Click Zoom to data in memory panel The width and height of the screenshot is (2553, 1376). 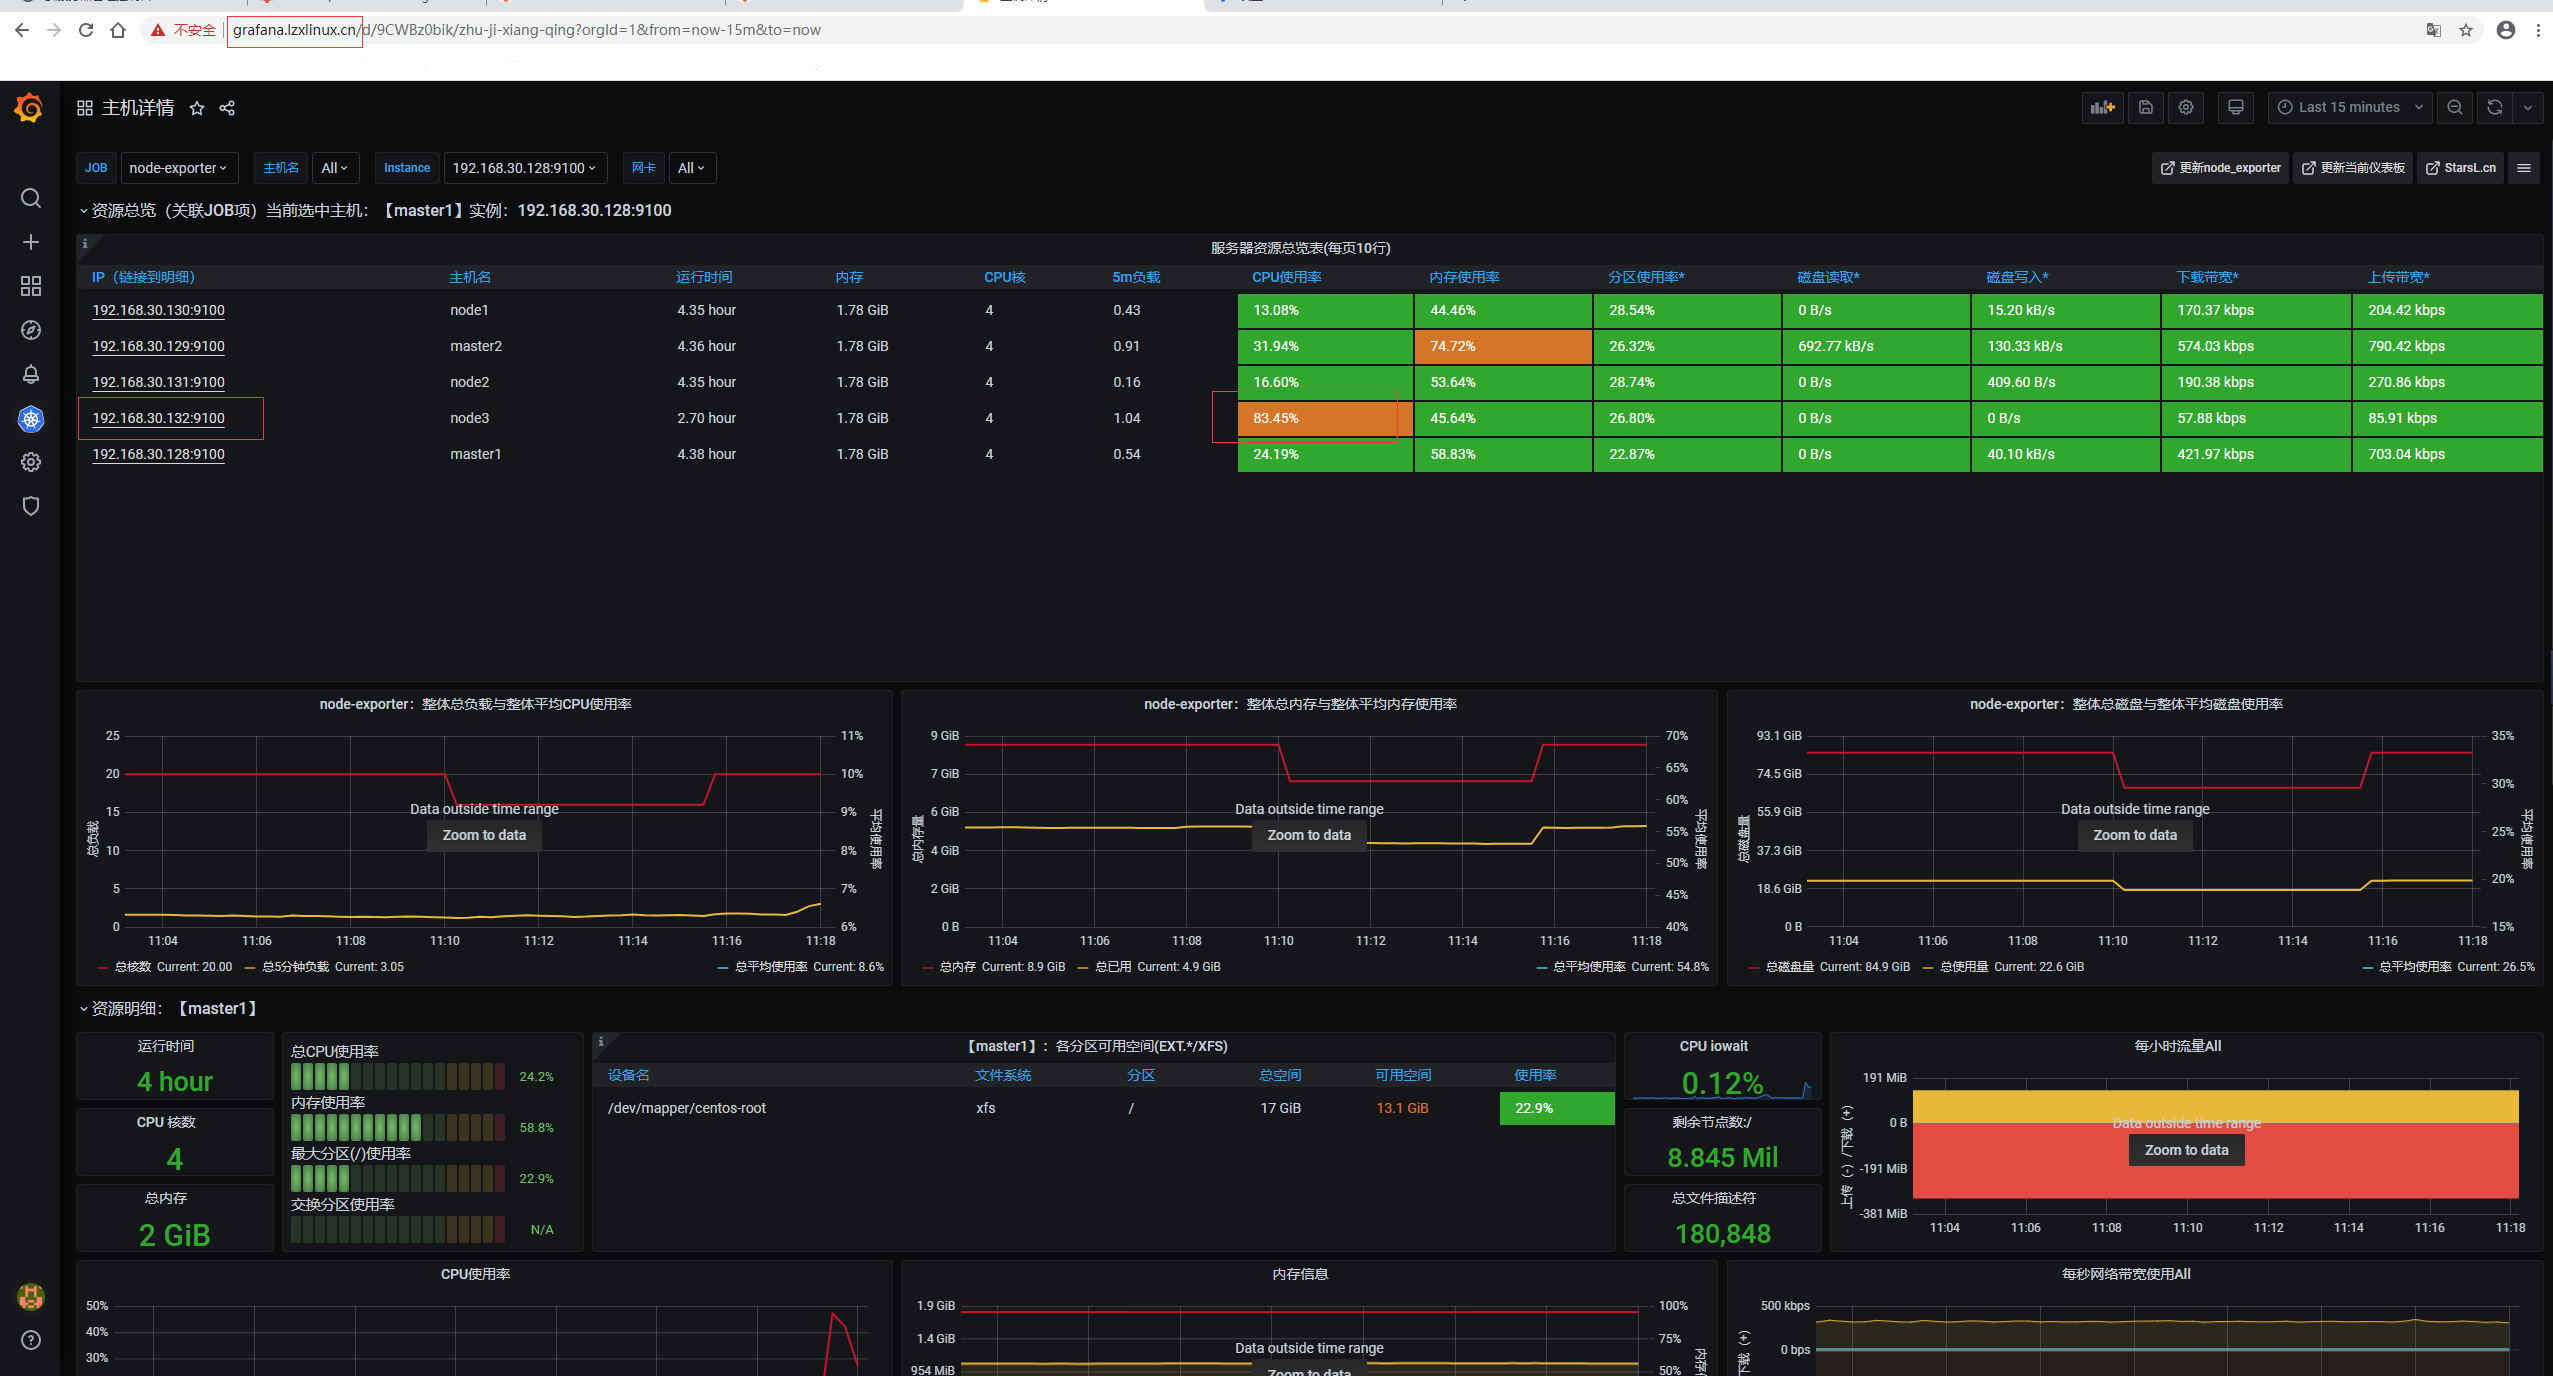pos(1309,835)
